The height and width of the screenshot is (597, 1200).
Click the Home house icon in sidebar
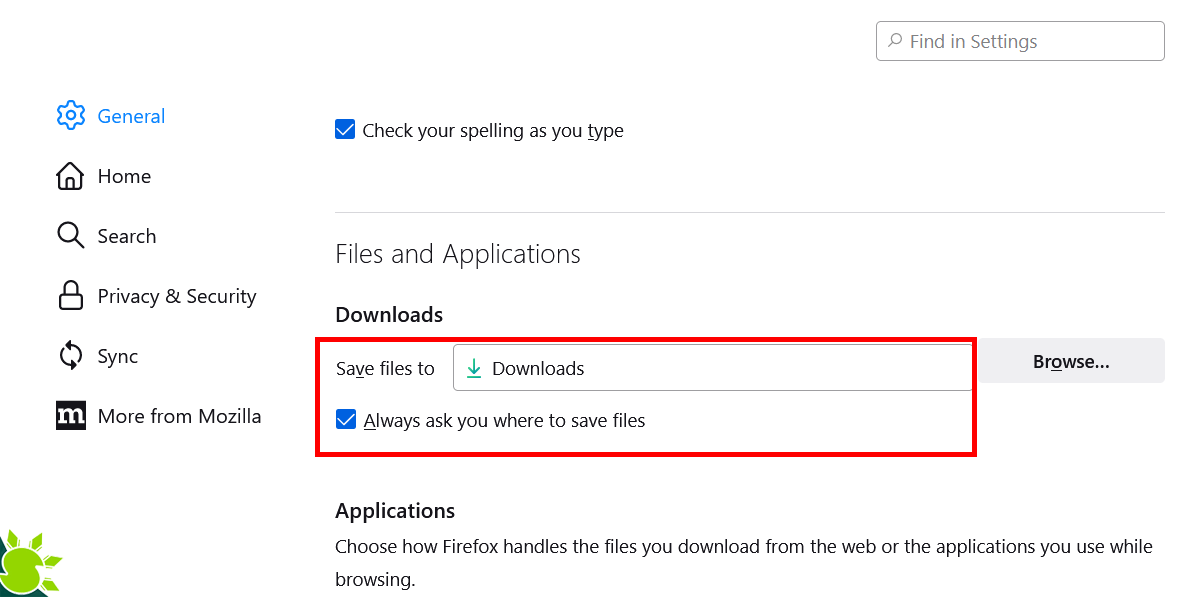pyautogui.click(x=71, y=176)
